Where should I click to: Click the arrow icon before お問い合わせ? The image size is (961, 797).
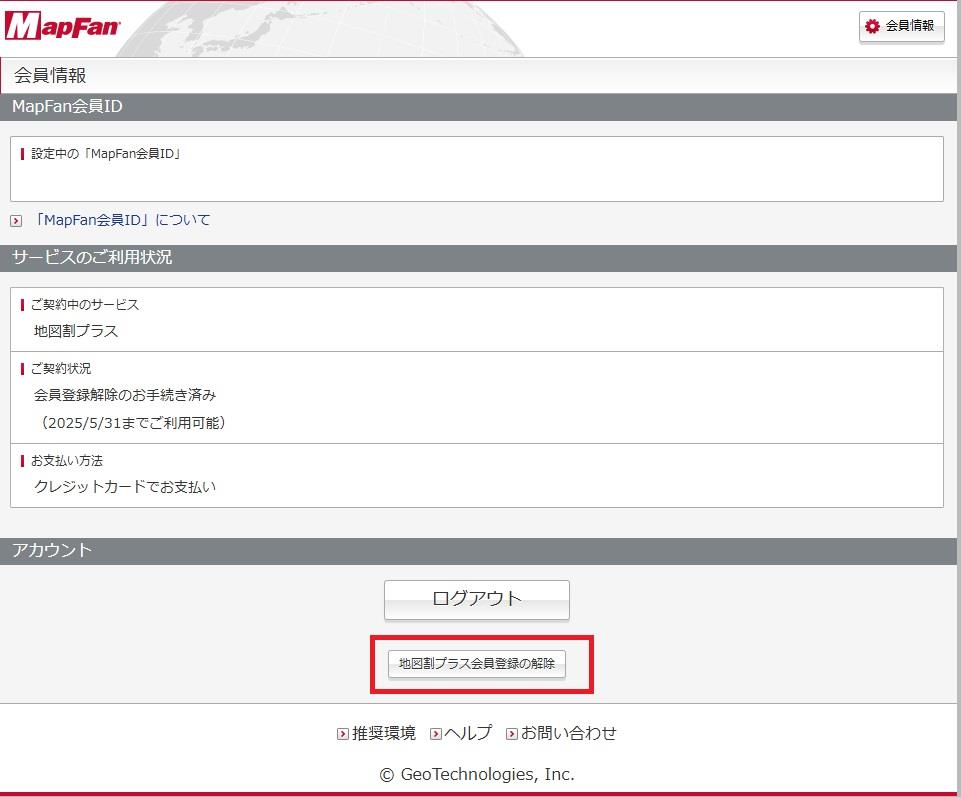coord(512,734)
